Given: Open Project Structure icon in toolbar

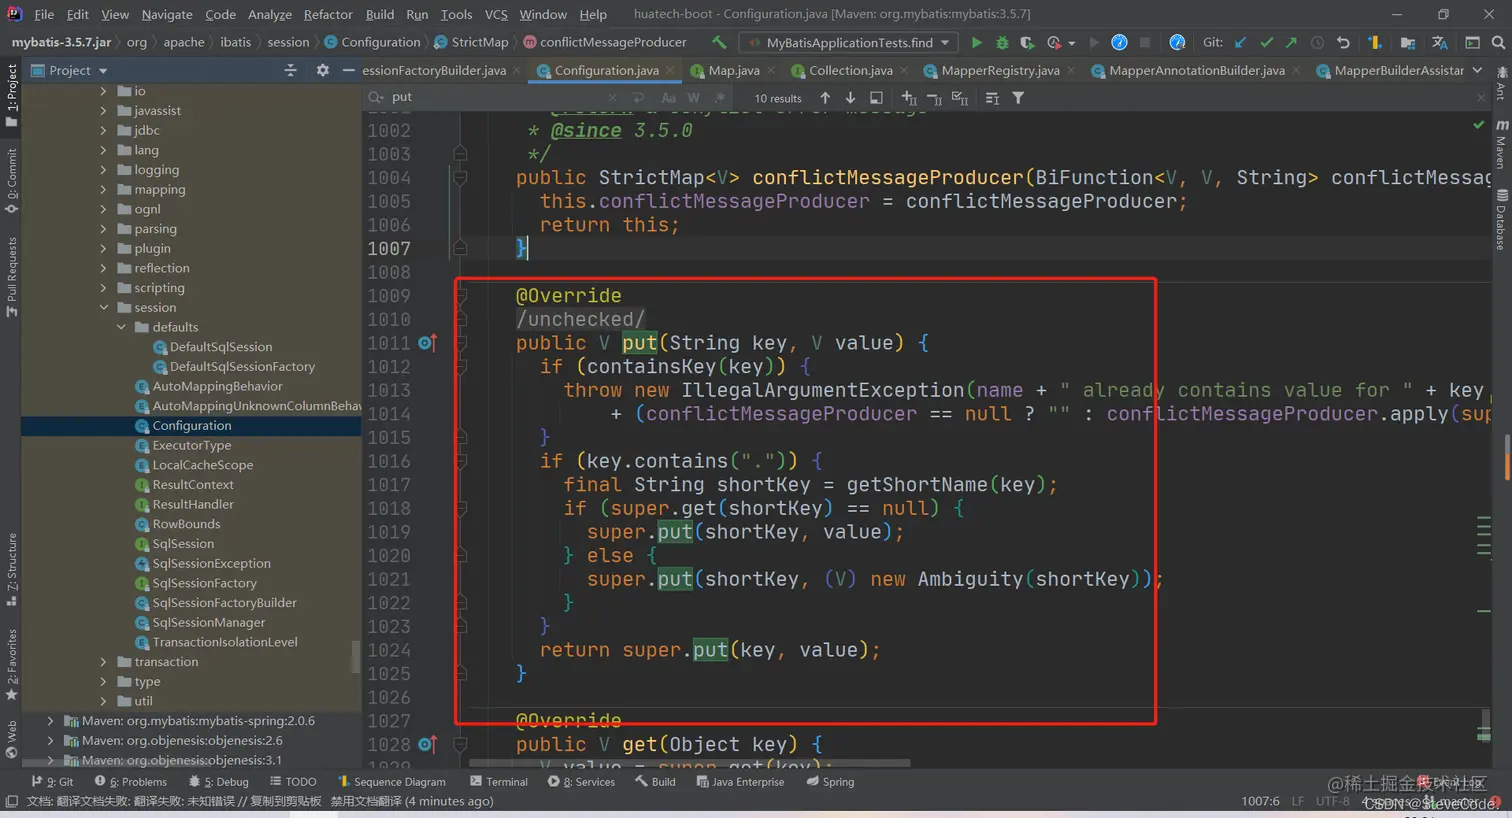Looking at the screenshot, I should coord(1408,42).
